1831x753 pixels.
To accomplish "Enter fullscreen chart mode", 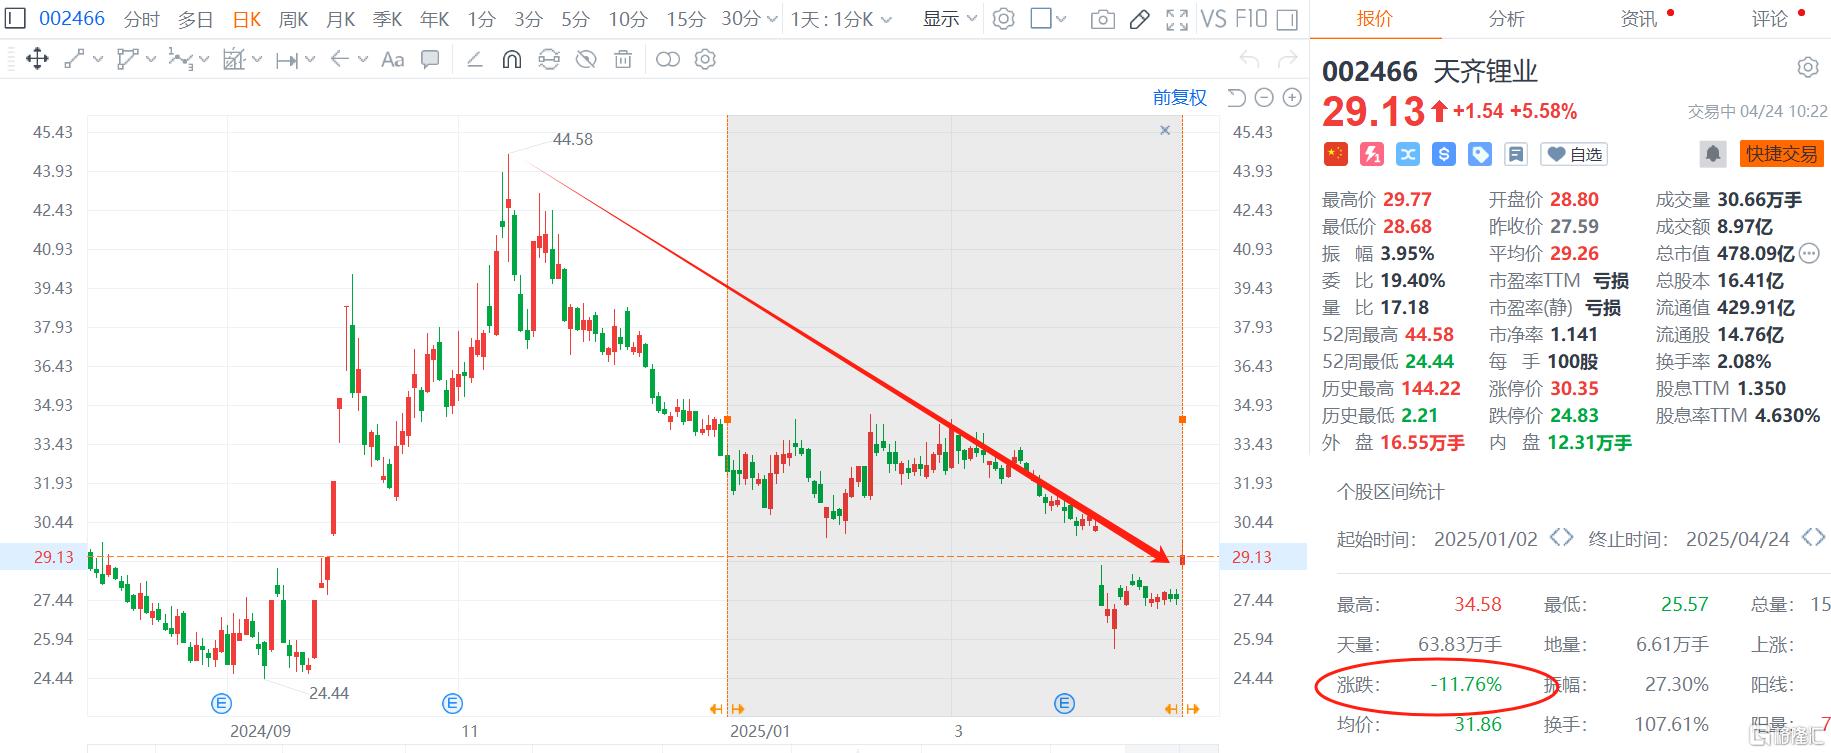I will (1178, 19).
